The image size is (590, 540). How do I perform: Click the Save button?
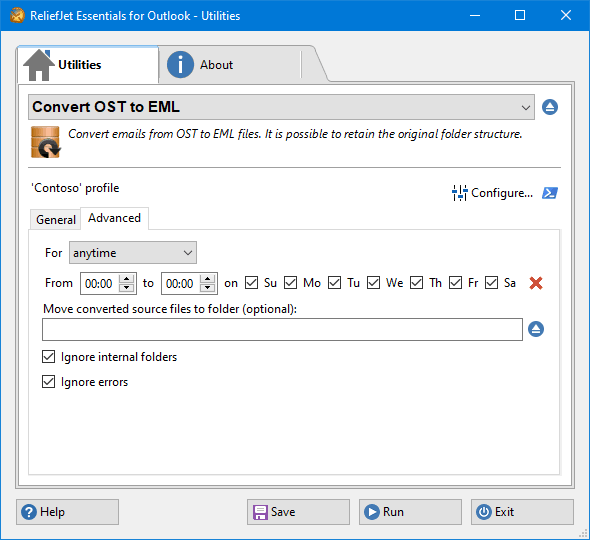point(298,512)
